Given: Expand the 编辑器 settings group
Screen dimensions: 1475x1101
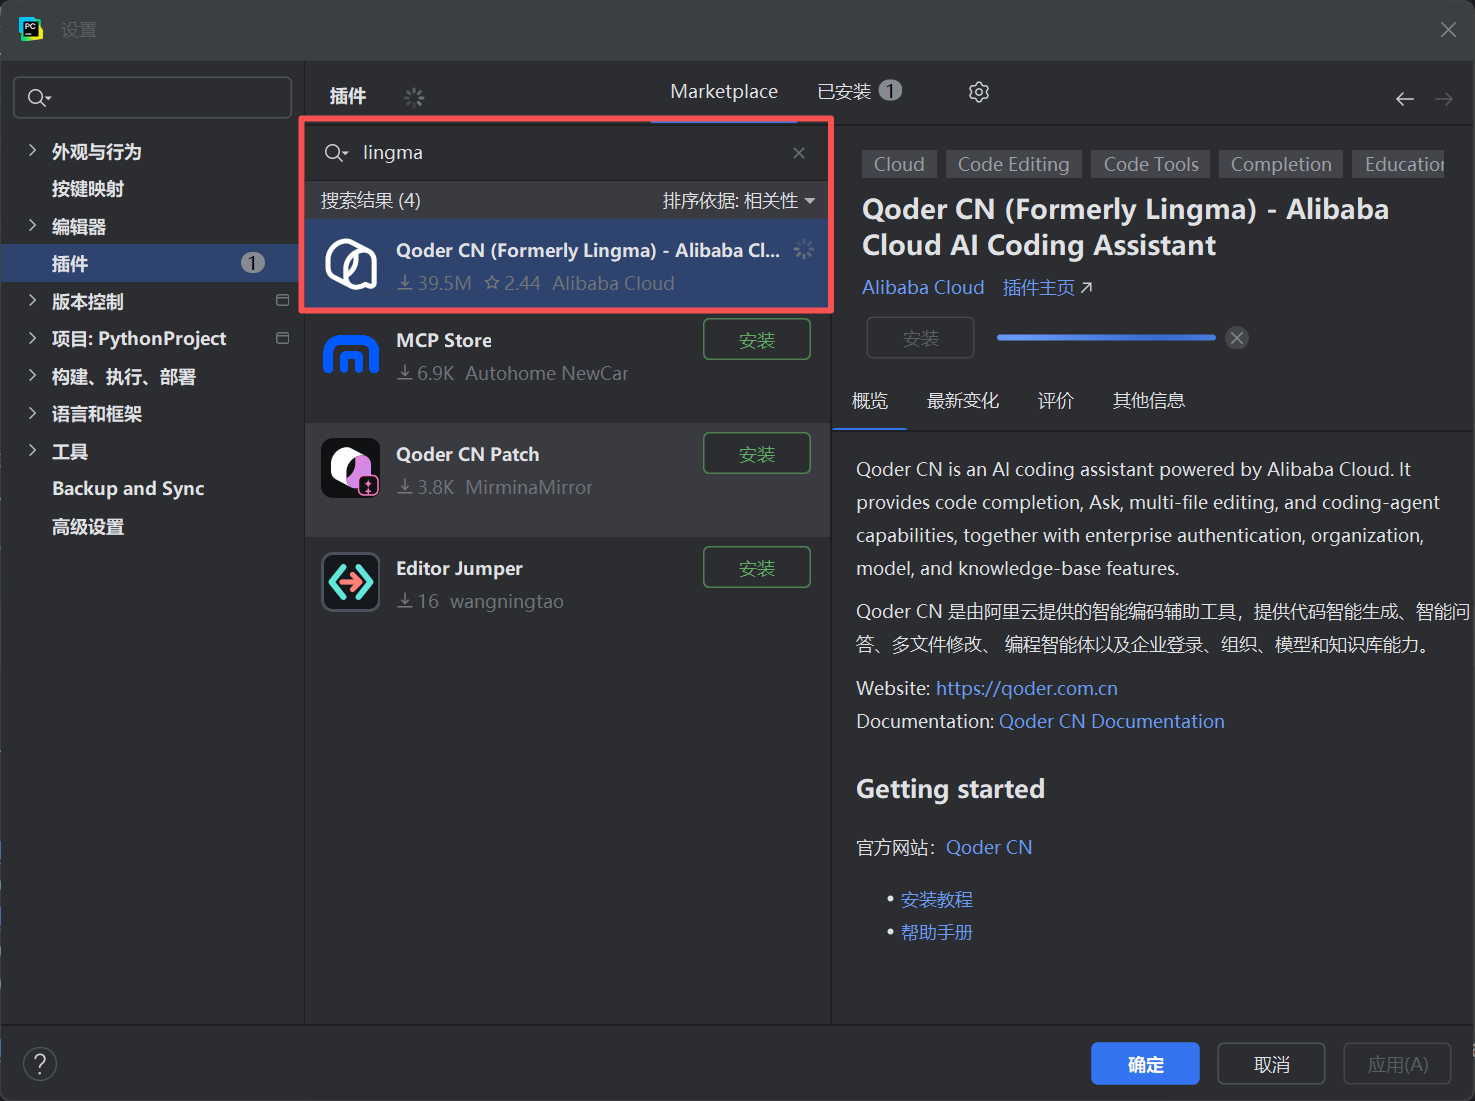Looking at the screenshot, I should [32, 226].
